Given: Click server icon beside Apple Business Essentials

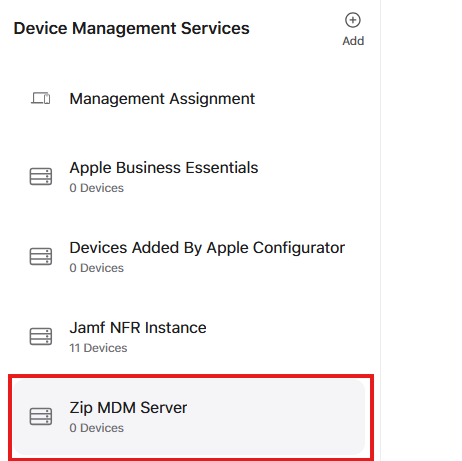Looking at the screenshot, I should [41, 176].
